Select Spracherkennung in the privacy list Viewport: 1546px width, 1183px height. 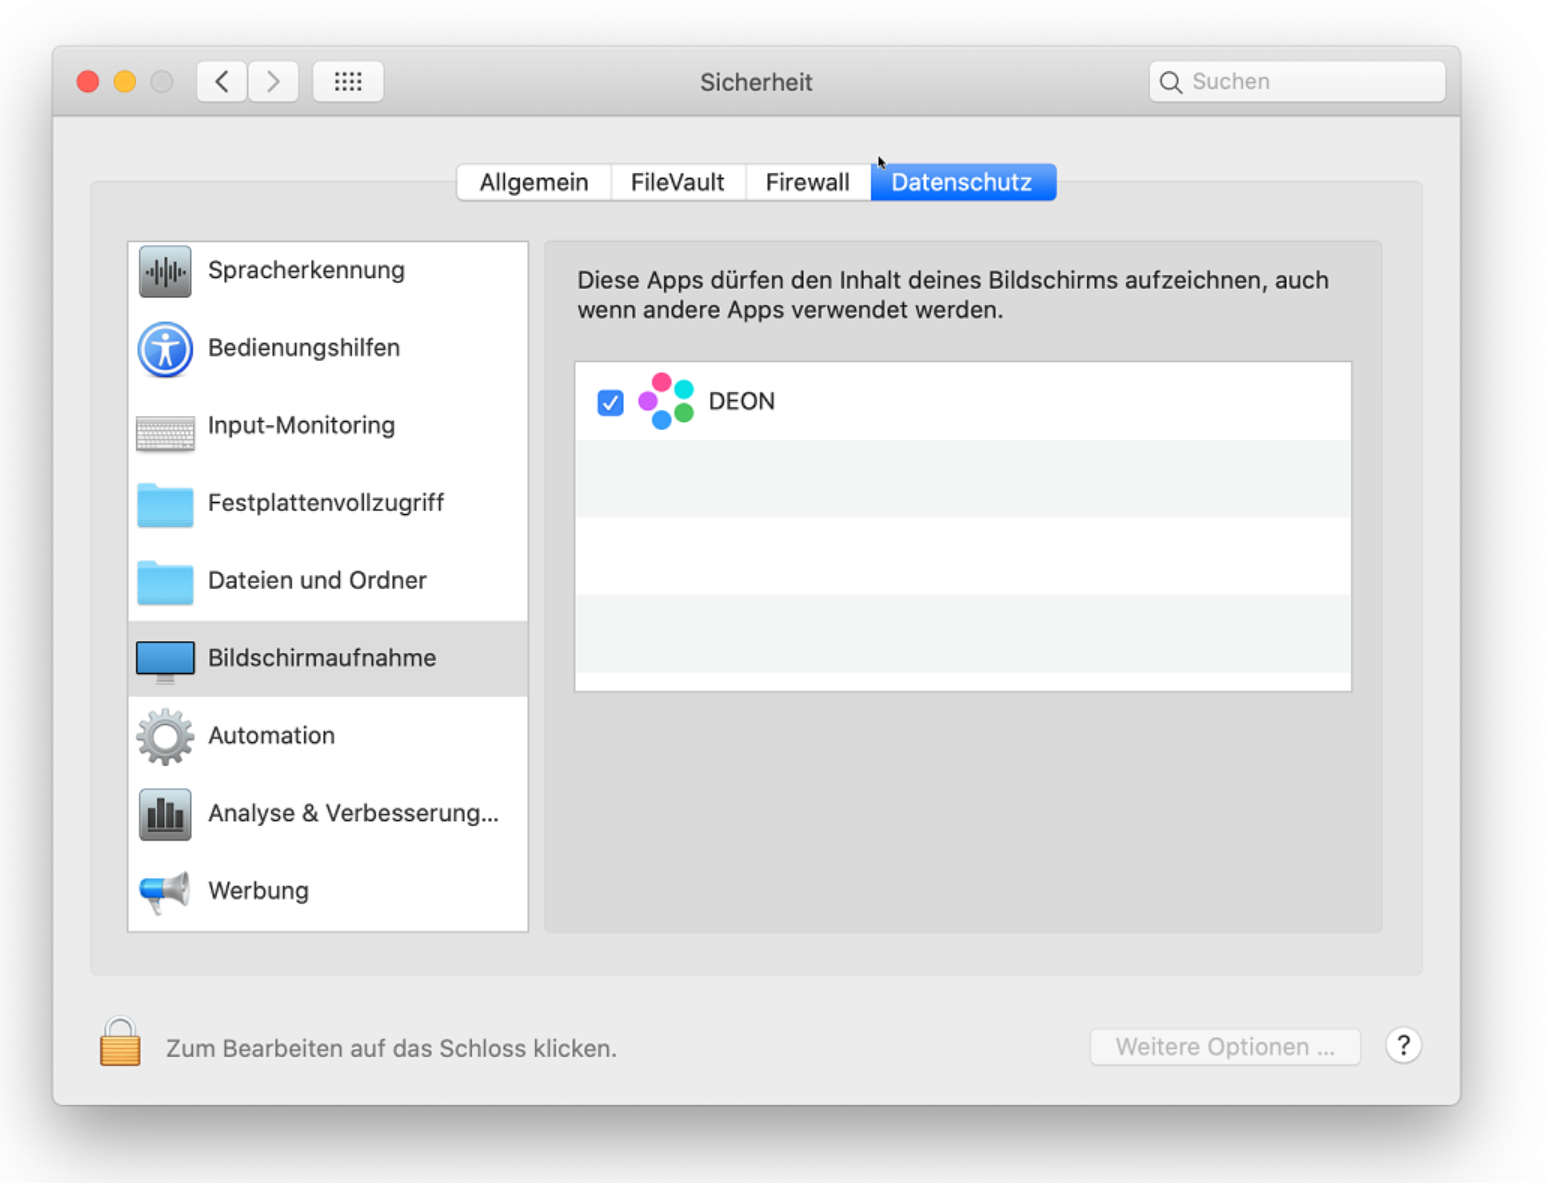pyautogui.click(x=328, y=271)
